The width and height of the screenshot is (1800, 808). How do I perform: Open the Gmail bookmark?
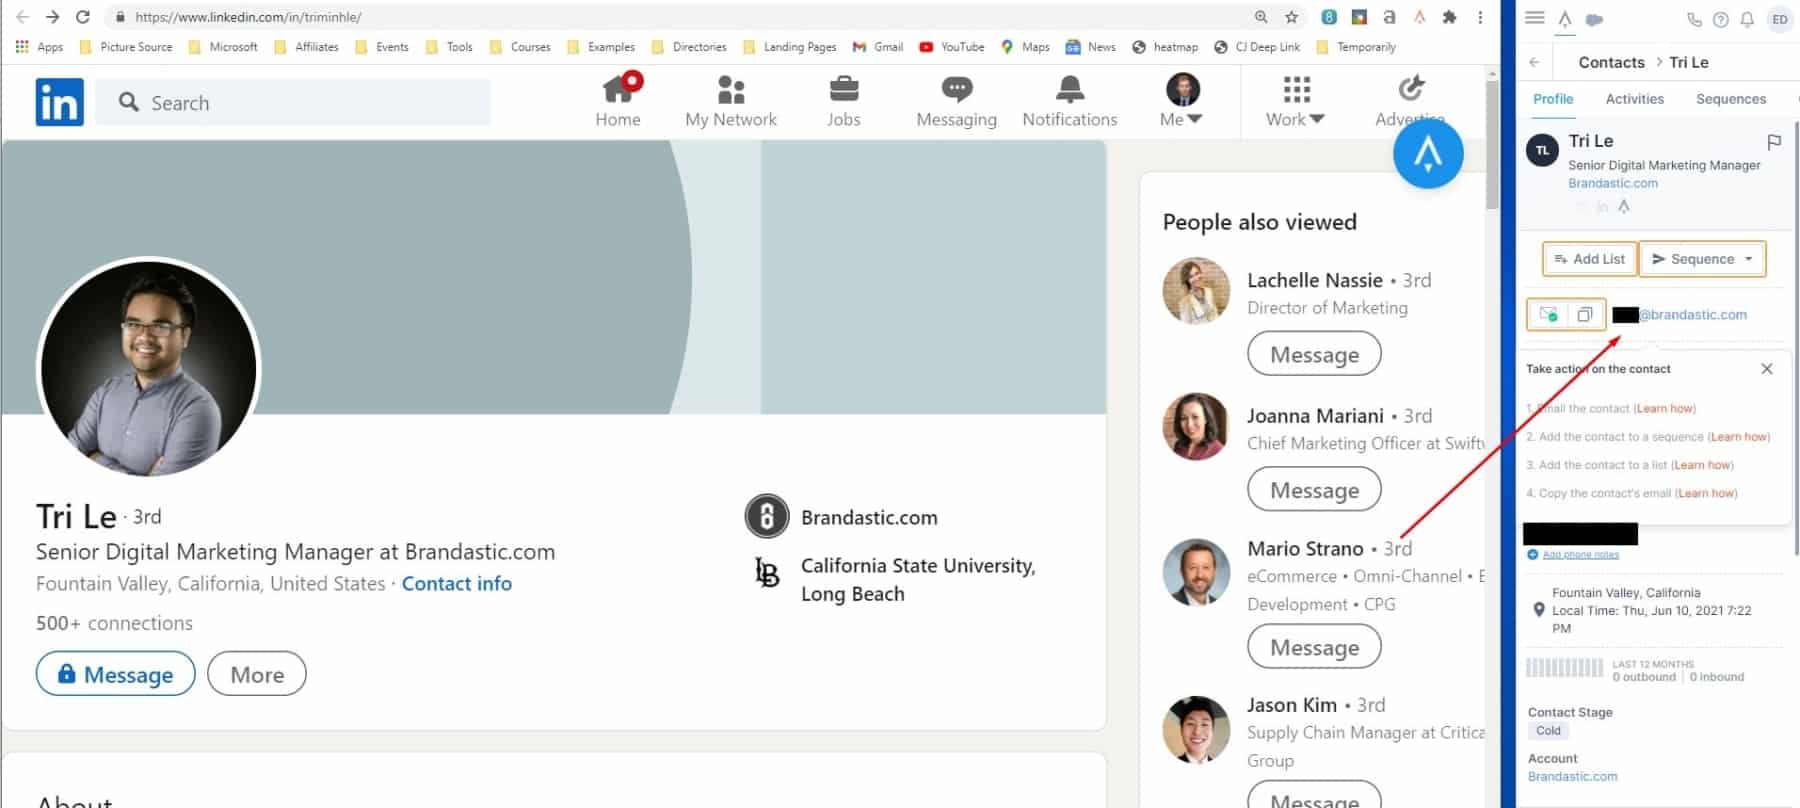tap(878, 47)
